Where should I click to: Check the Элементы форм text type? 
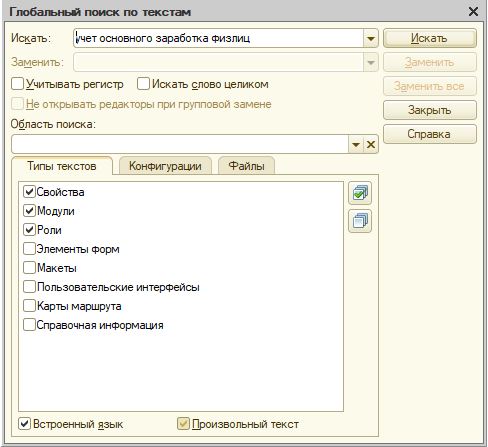click(29, 249)
